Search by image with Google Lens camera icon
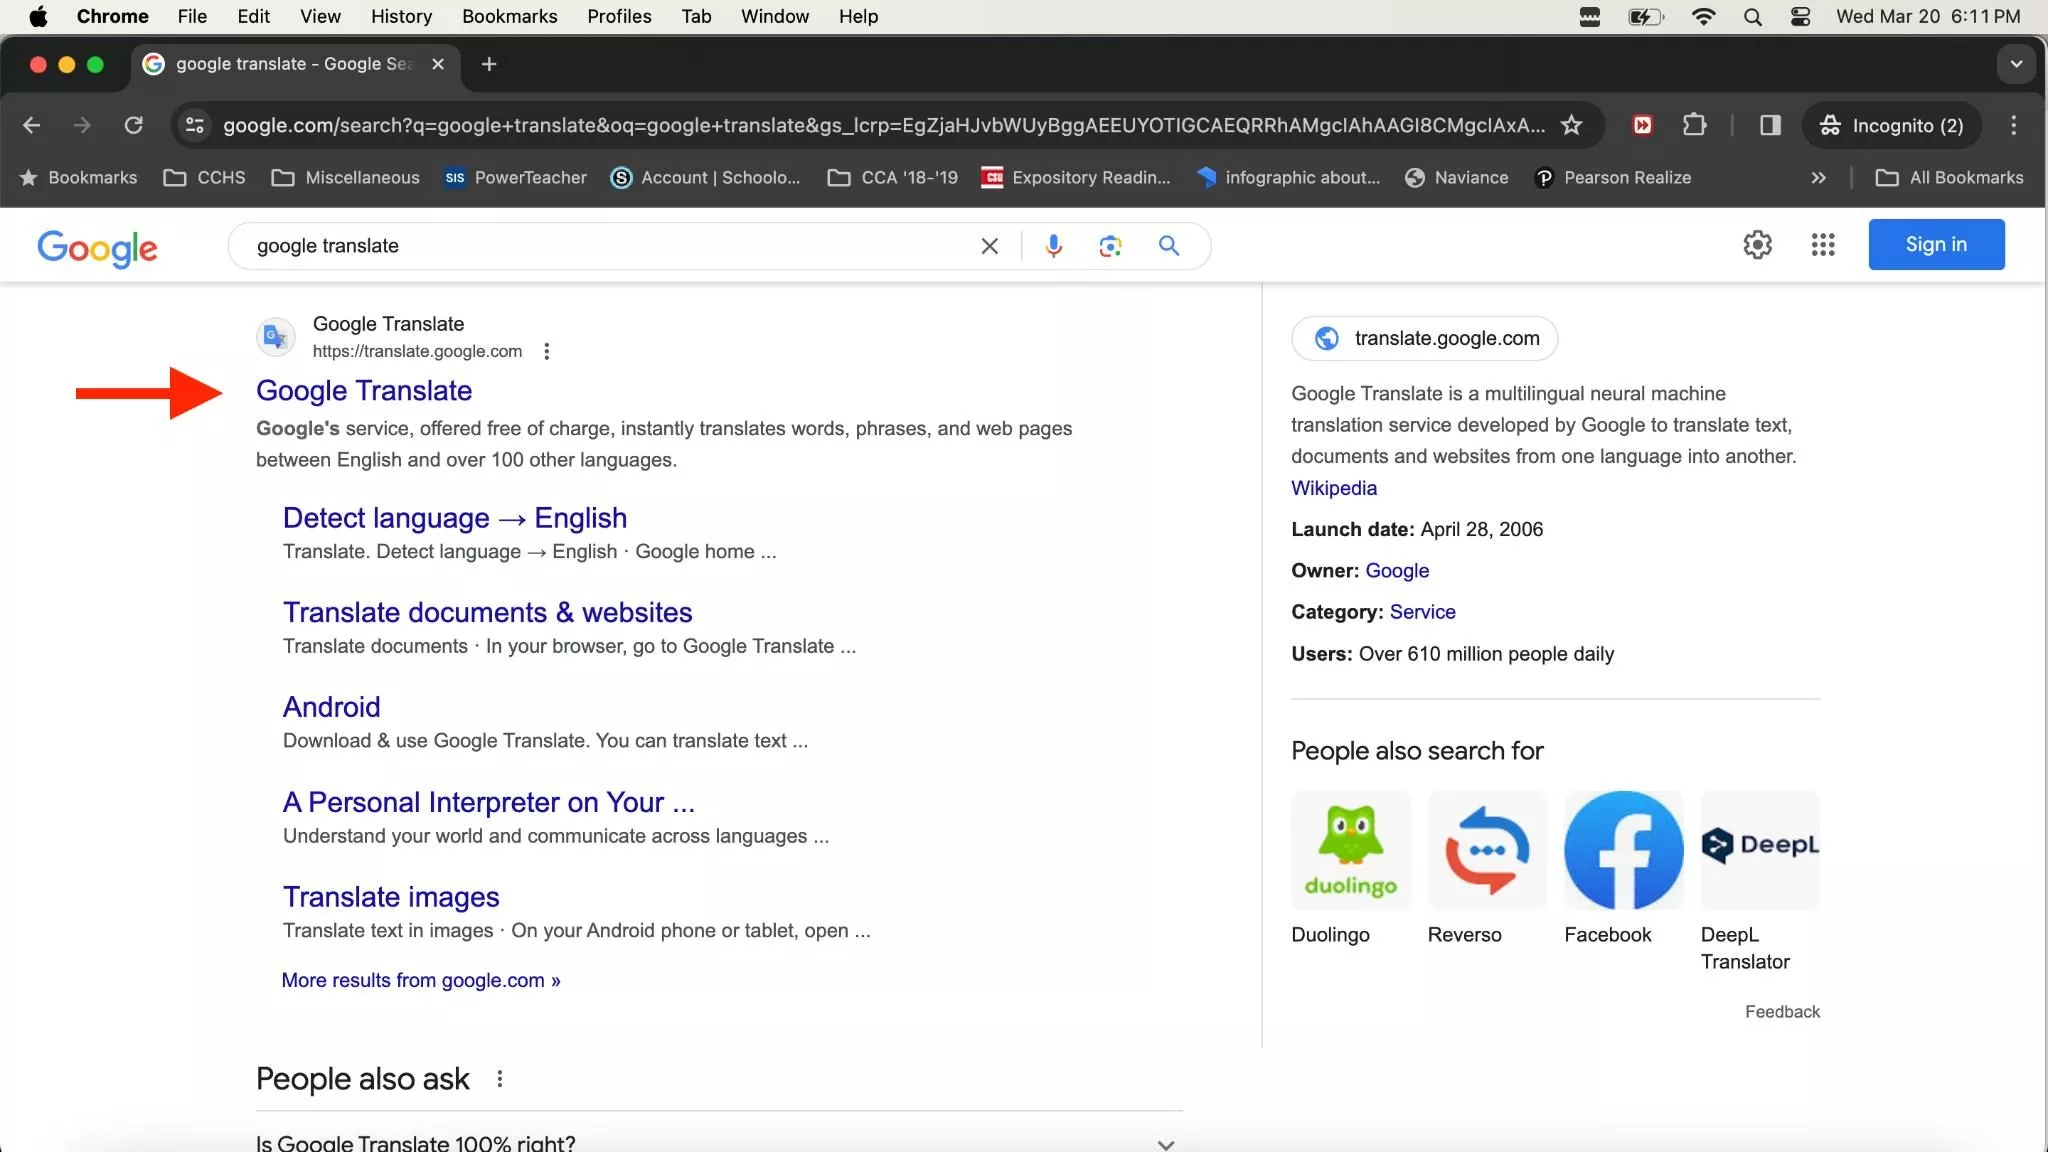Screen dimensions: 2048x1152 [x=1110, y=245]
